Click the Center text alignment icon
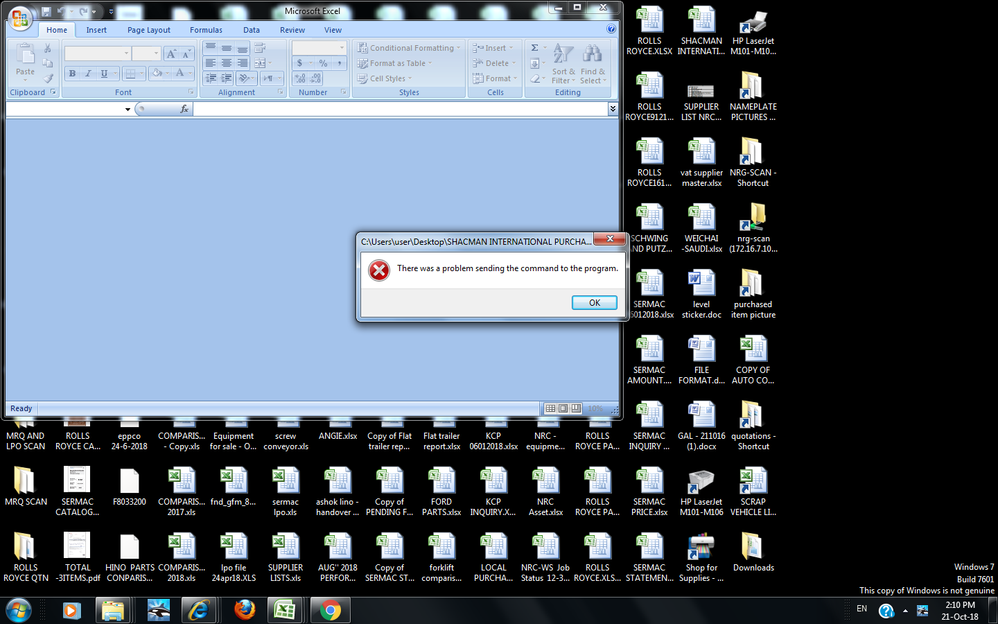This screenshot has width=998, height=624. 226,63
